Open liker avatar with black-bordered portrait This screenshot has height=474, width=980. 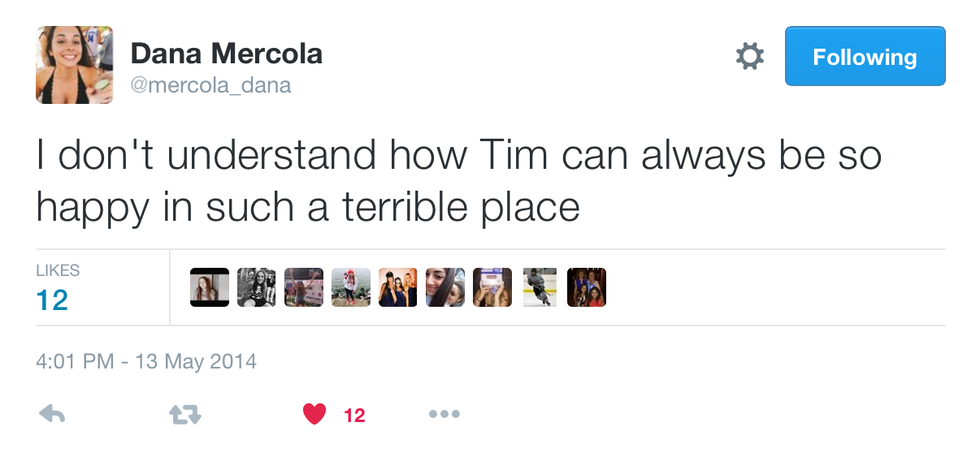pos(209,288)
